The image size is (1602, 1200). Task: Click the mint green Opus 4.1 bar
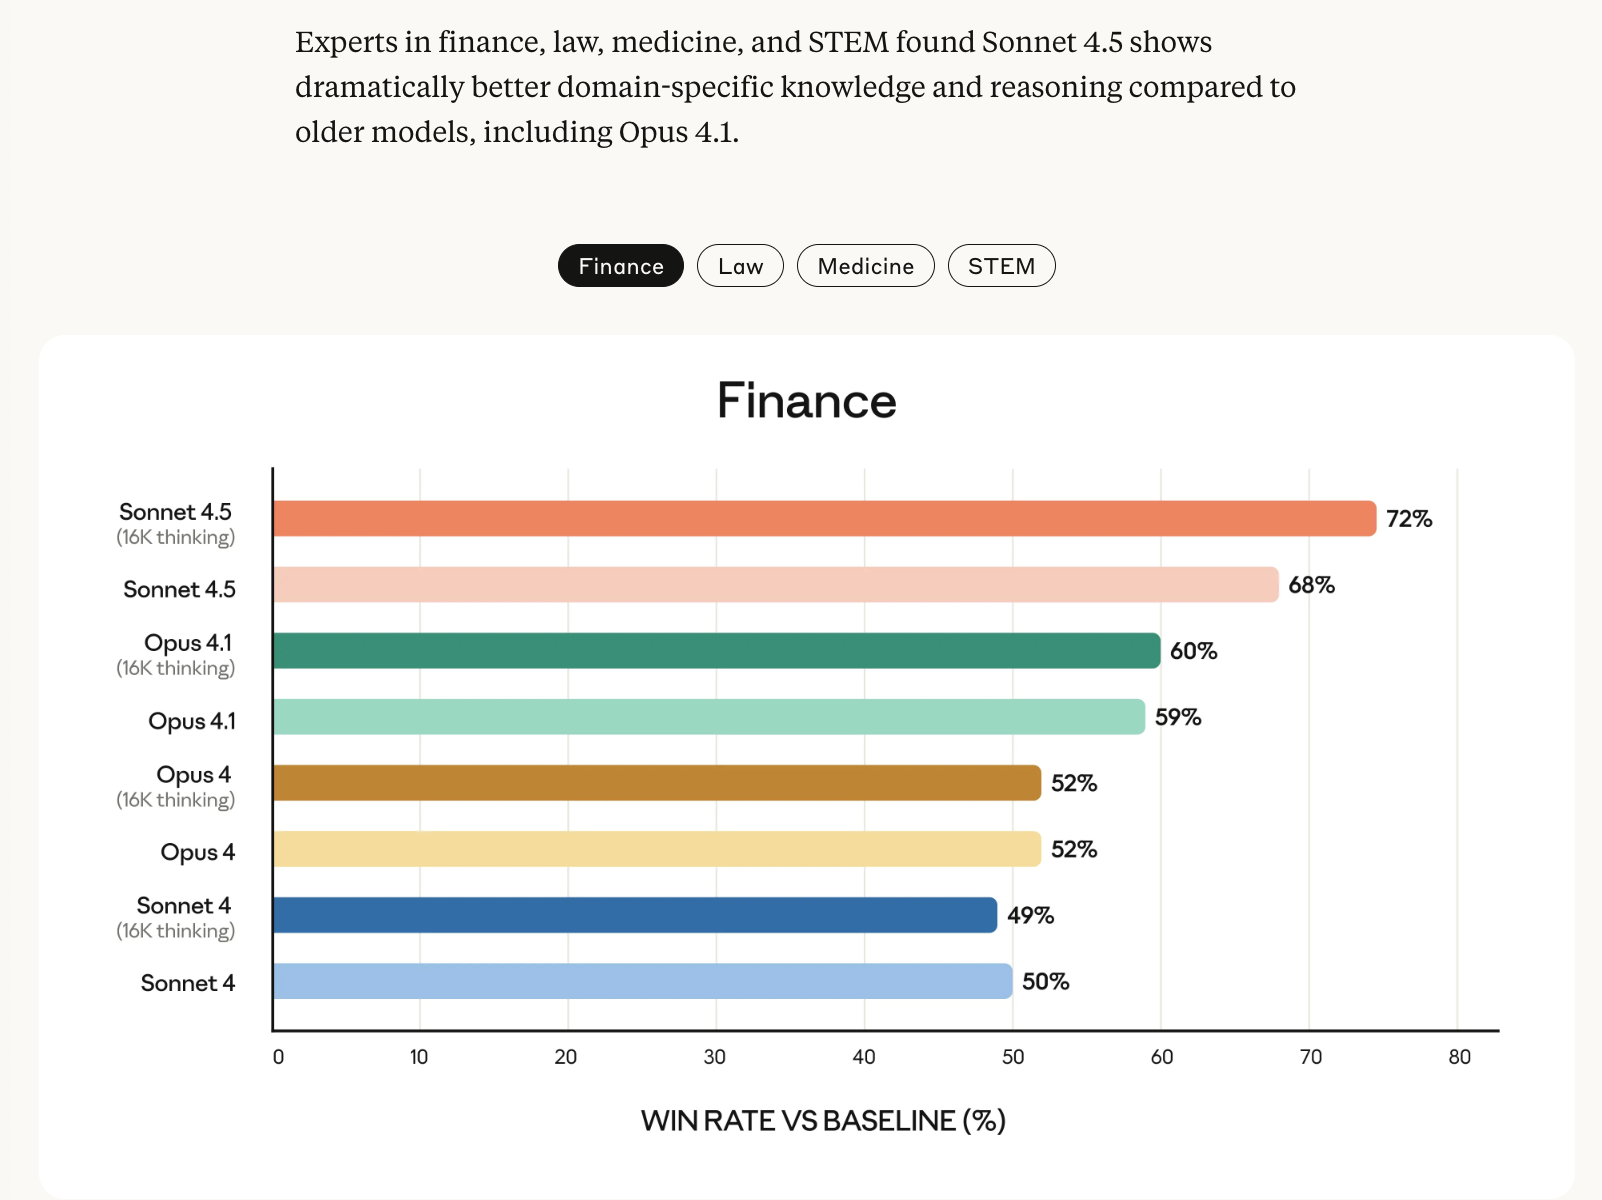point(708,717)
